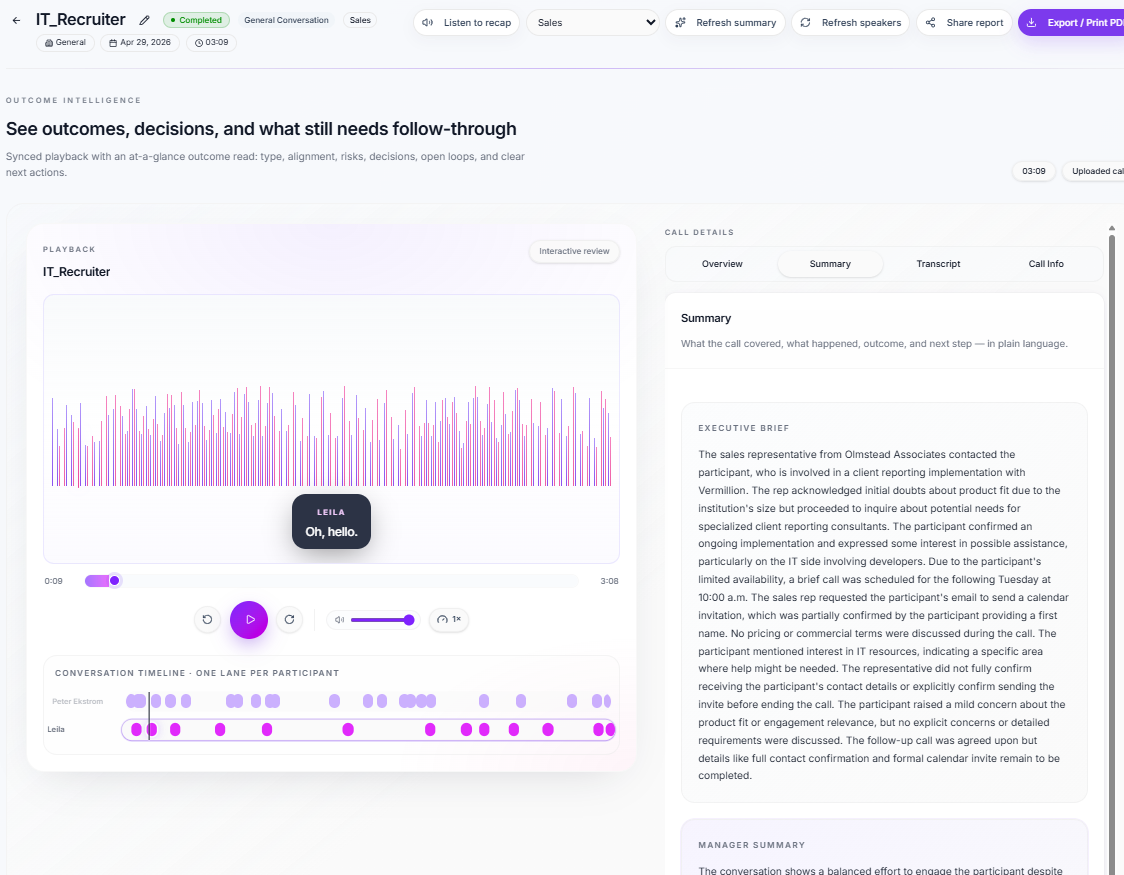Click the Apr 29, 2026 date chip
This screenshot has height=875, width=1124.
[x=140, y=42]
